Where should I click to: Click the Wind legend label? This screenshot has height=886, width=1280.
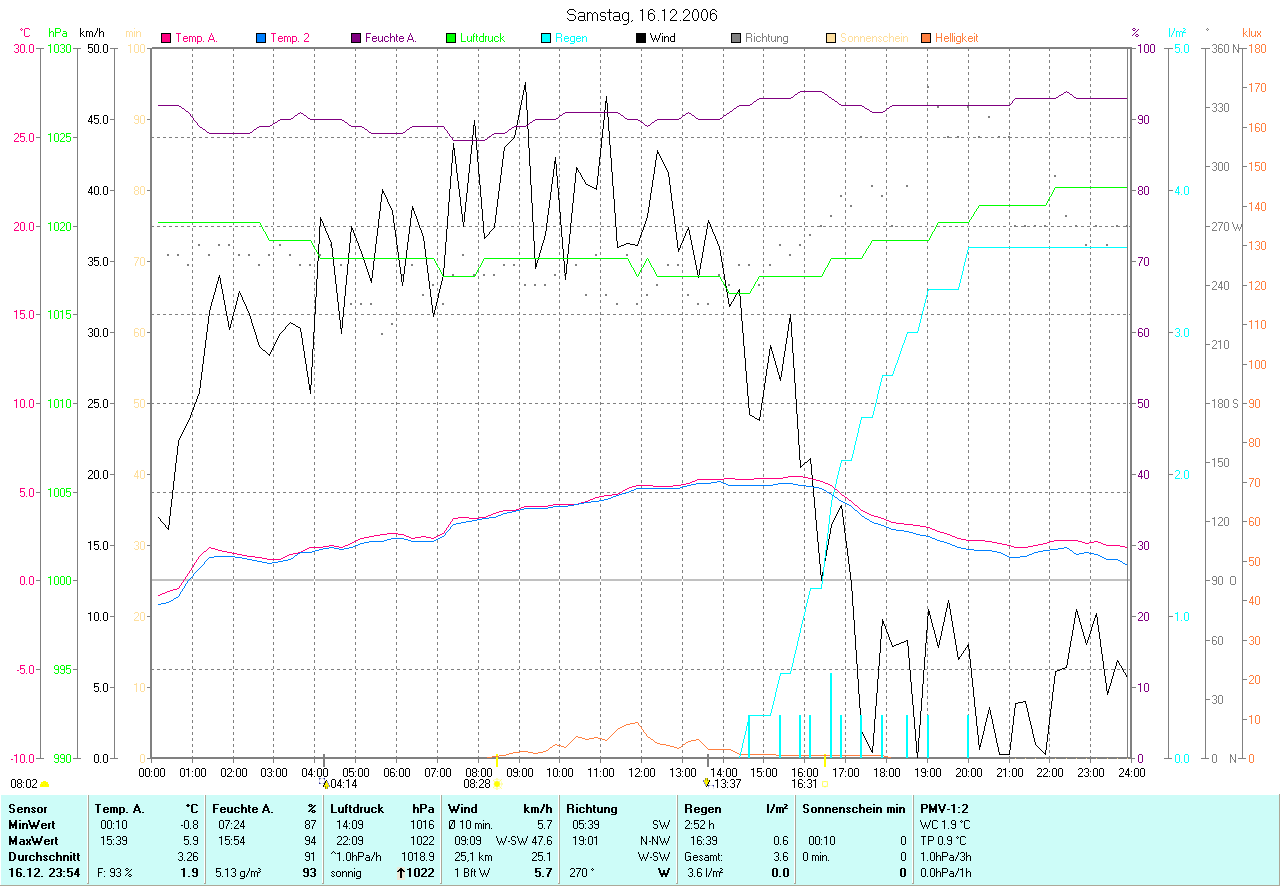pos(662,38)
